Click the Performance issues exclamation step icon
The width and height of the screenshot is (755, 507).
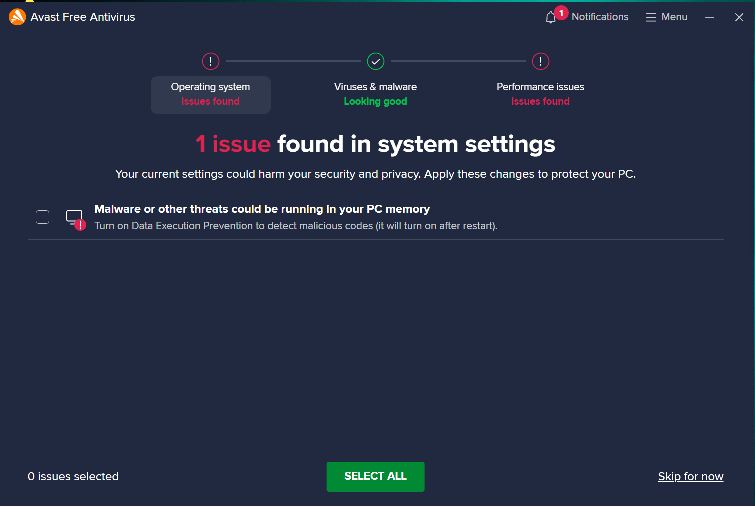(540, 62)
